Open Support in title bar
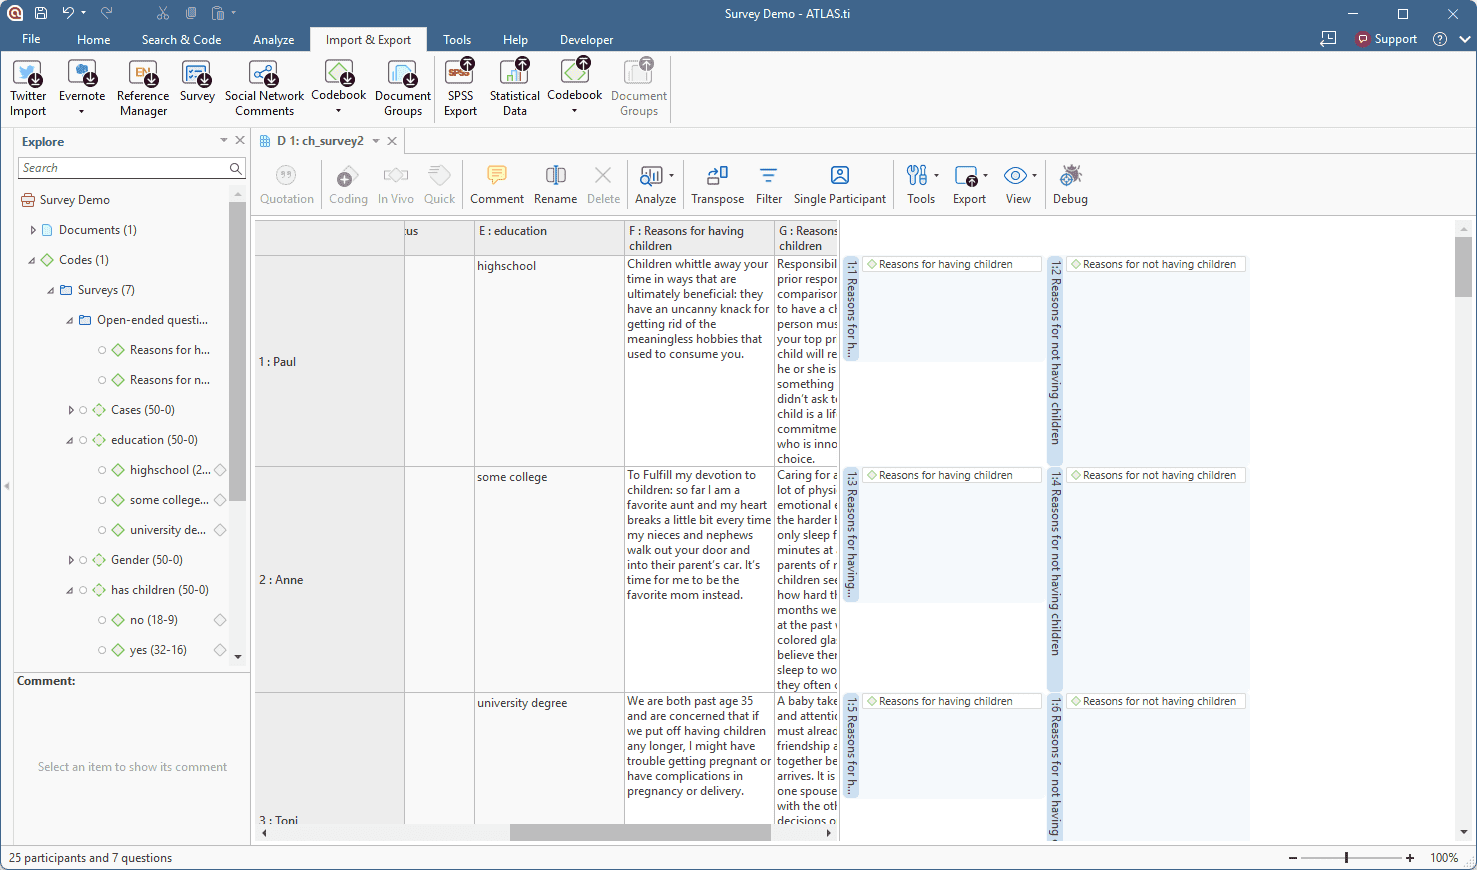1477x870 pixels. click(1387, 39)
